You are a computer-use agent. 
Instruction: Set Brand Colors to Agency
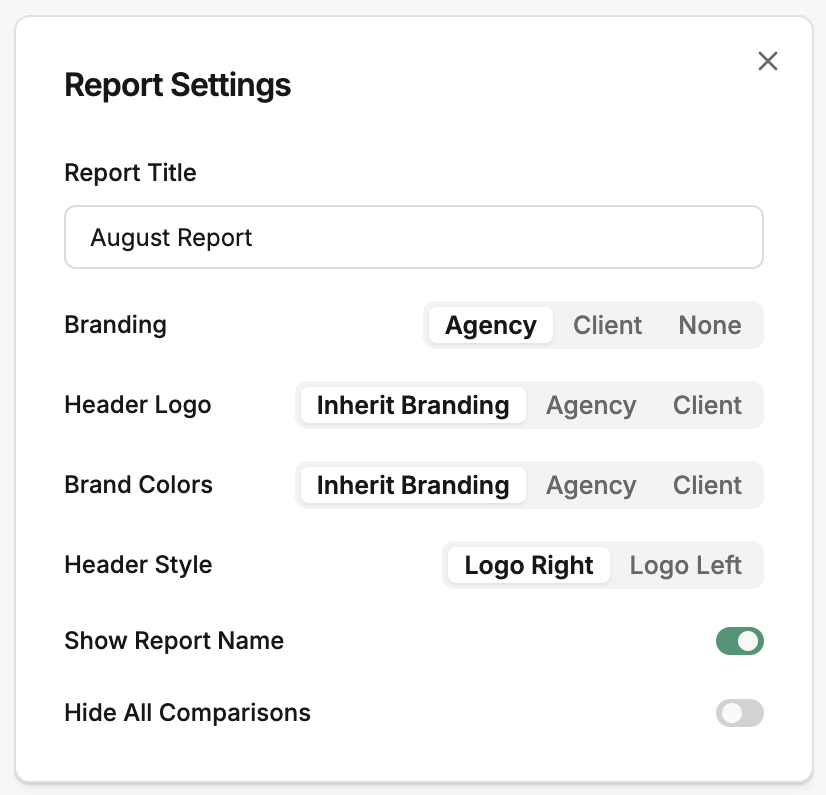(x=591, y=485)
